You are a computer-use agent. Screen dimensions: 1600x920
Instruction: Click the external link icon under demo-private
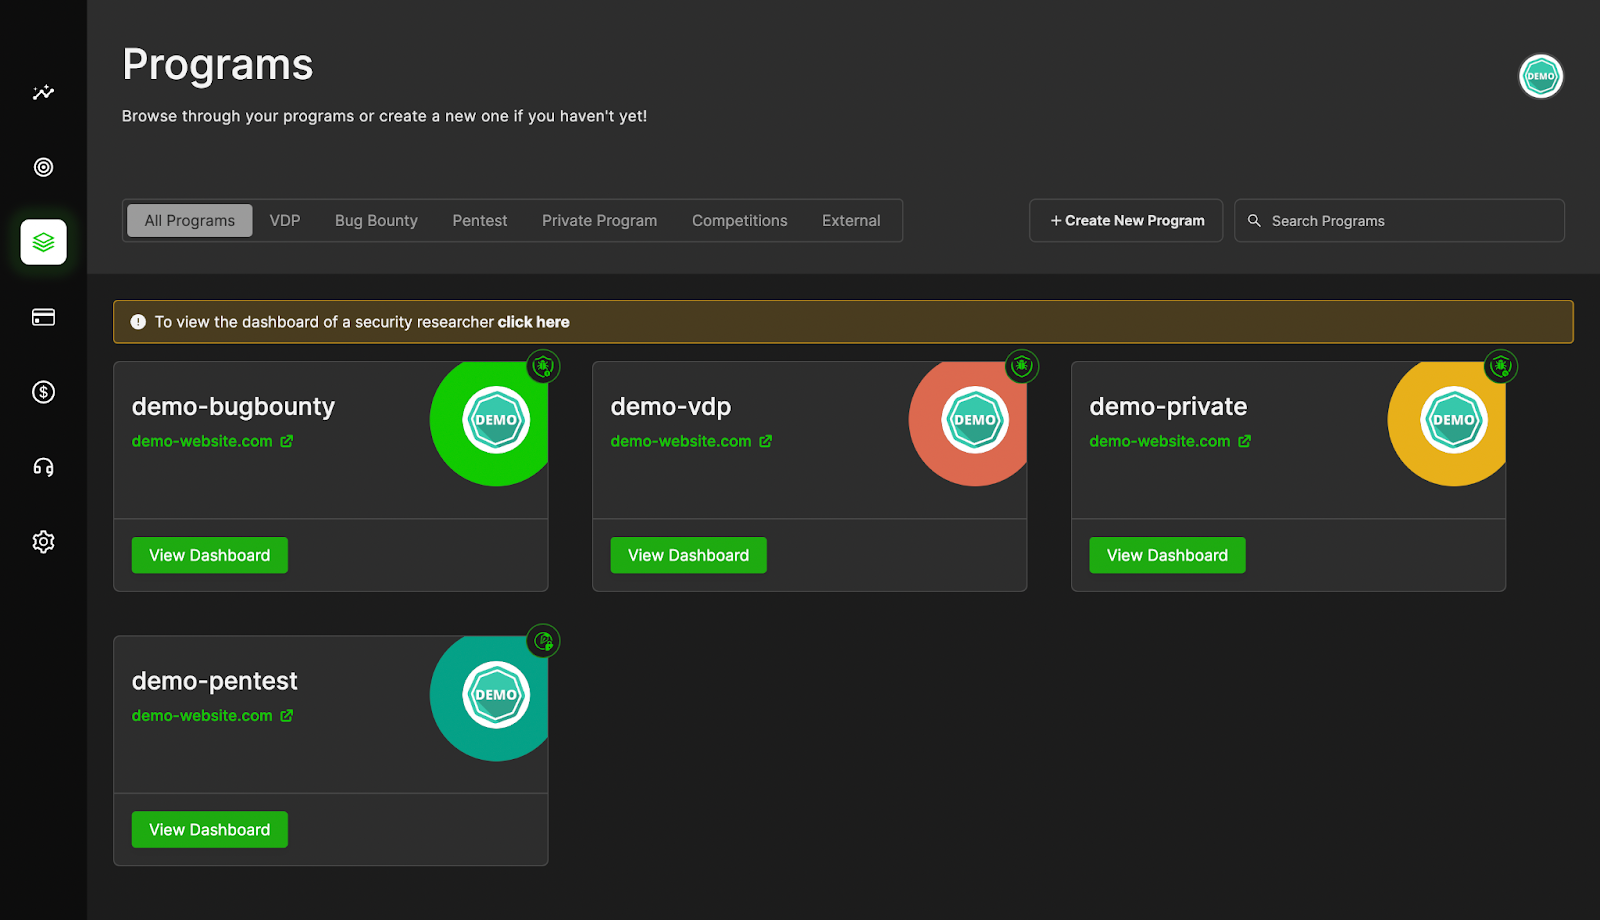pyautogui.click(x=1245, y=441)
